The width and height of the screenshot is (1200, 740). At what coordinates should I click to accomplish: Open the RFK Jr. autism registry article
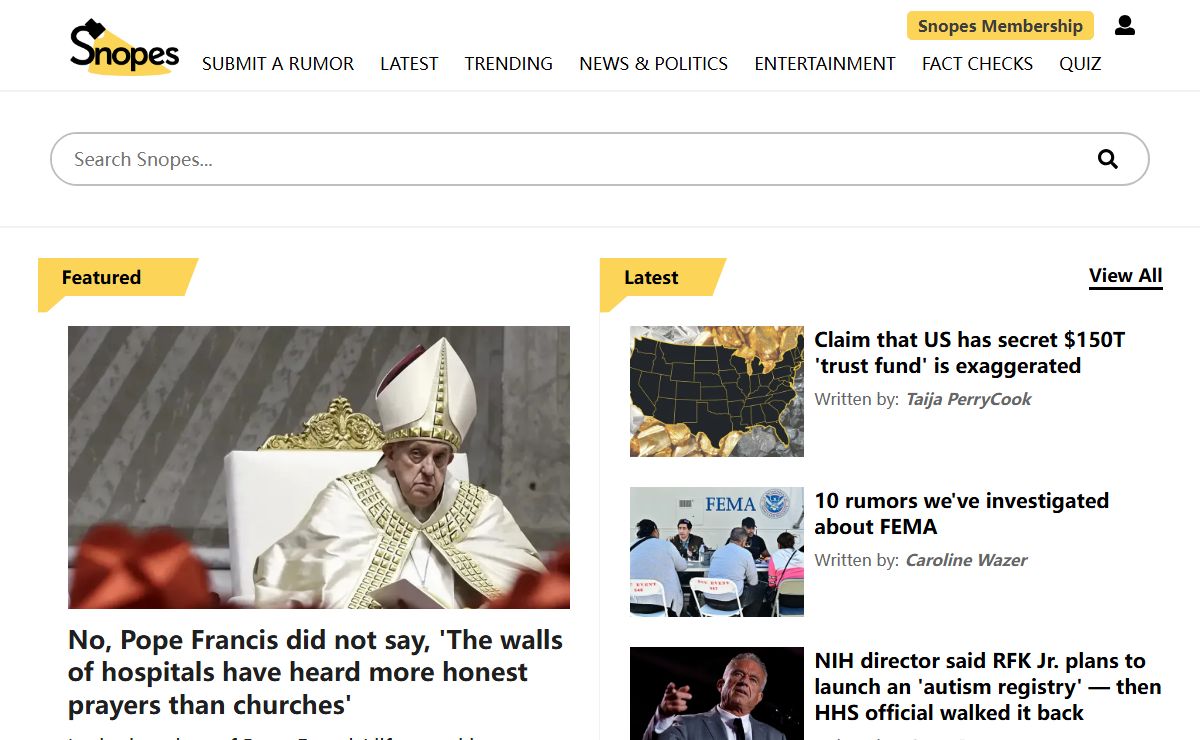[988, 687]
